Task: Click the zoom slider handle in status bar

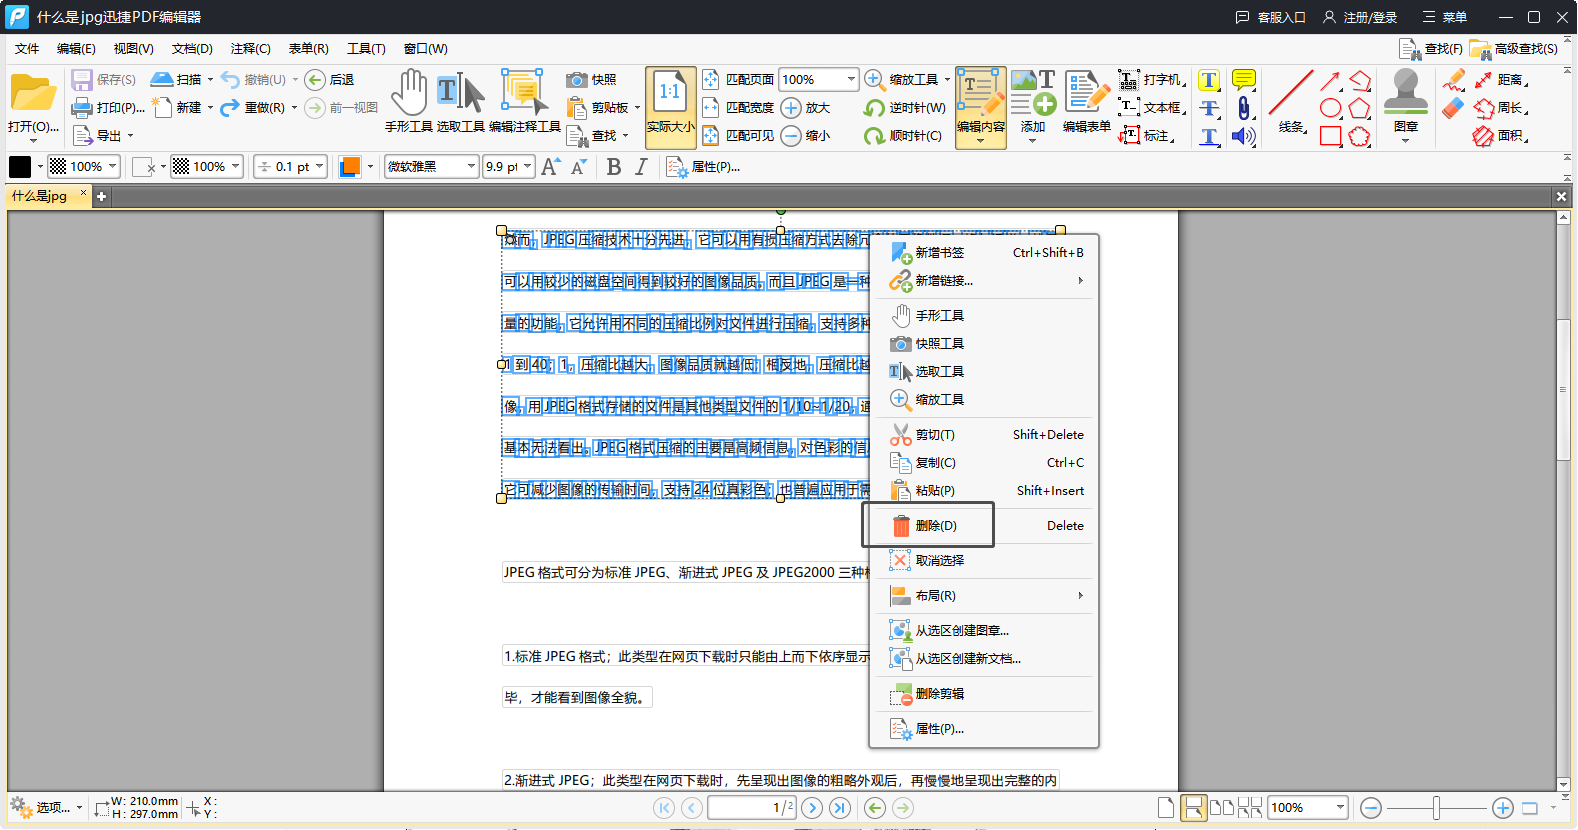Action: [x=1436, y=808]
